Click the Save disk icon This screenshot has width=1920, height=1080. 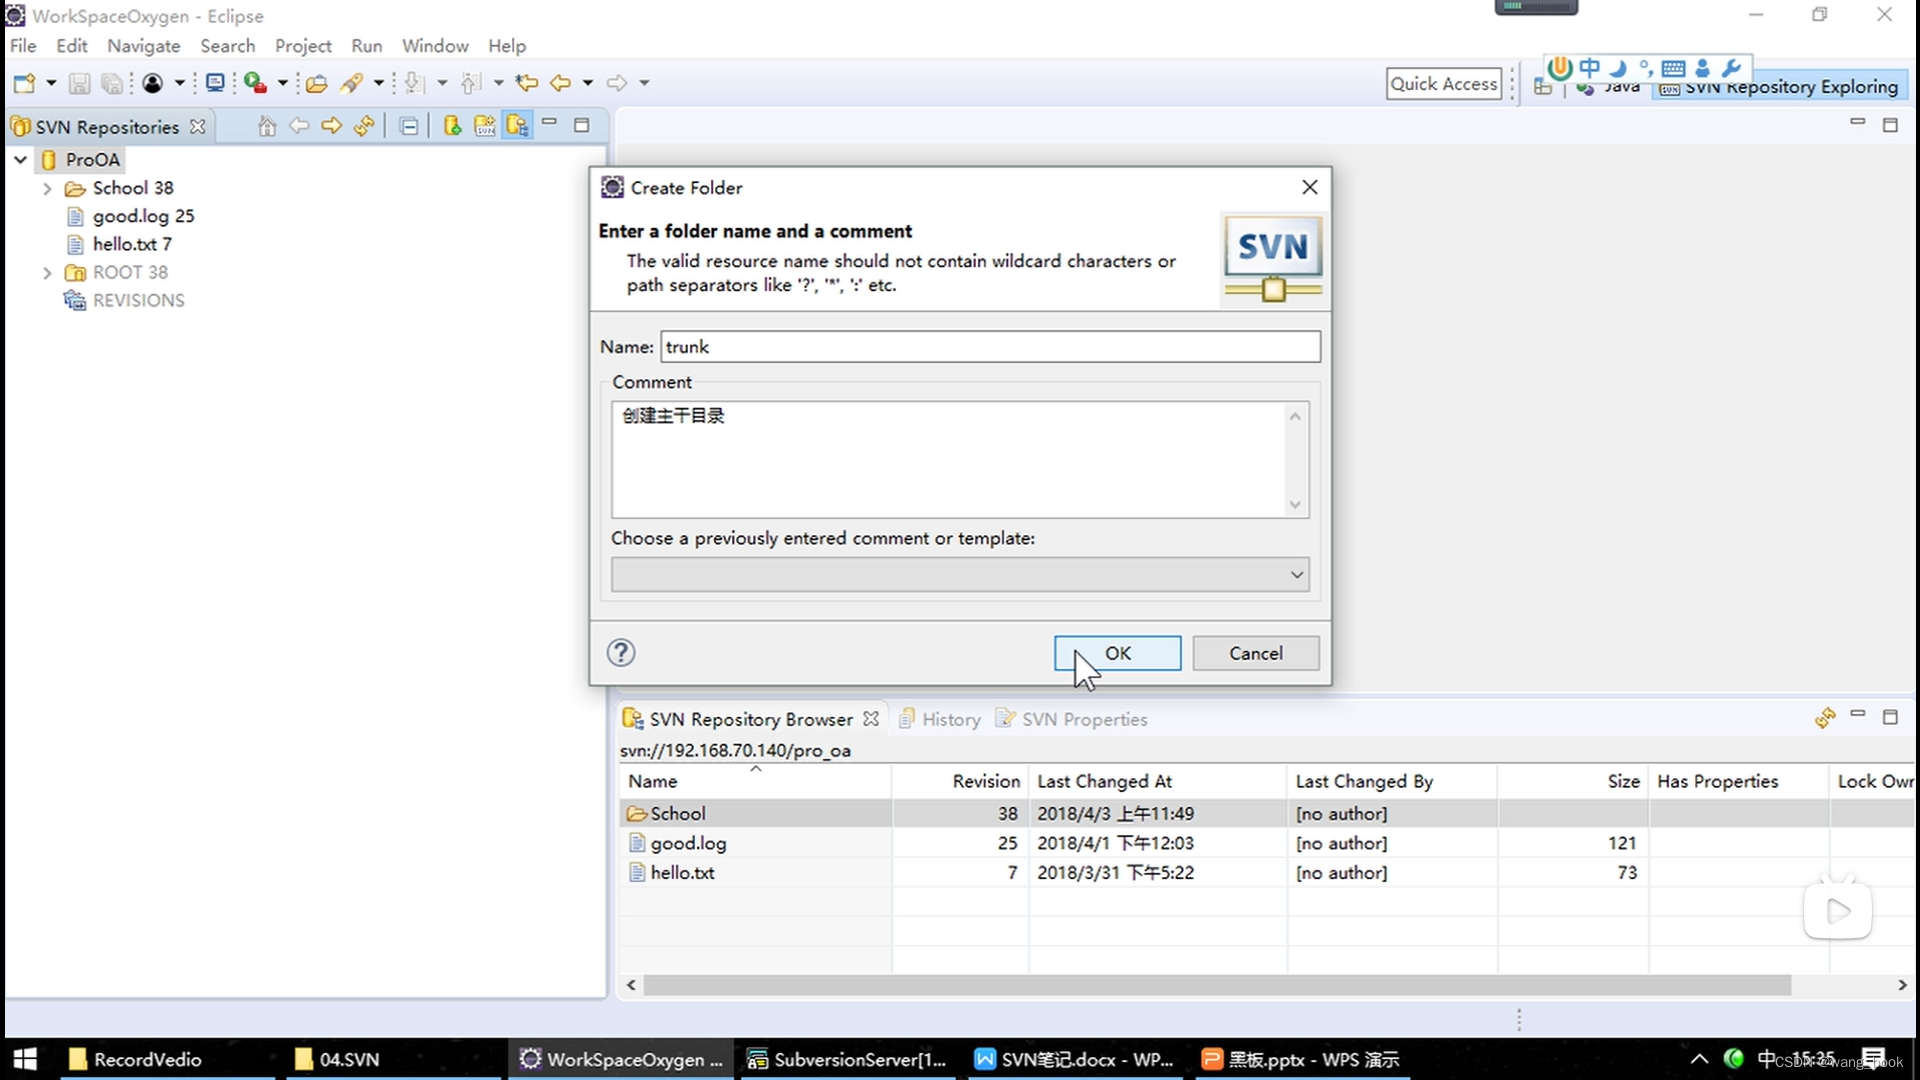79,83
